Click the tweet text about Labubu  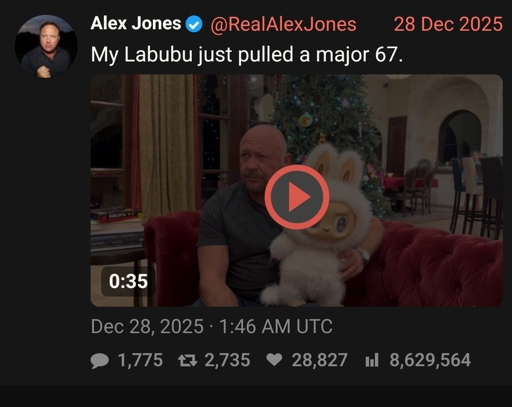(247, 55)
